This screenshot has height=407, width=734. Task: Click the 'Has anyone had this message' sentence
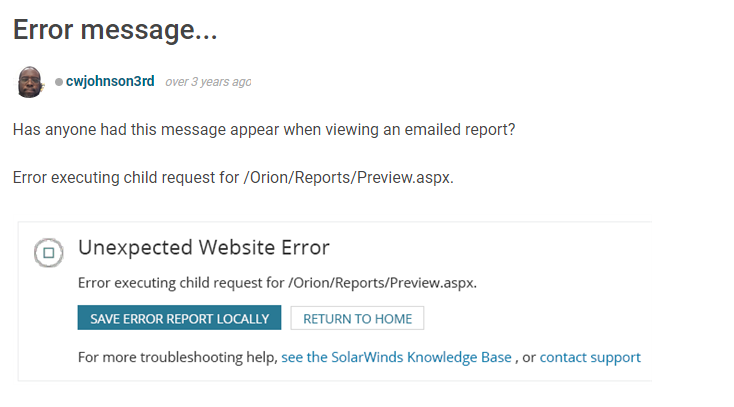[x=264, y=129]
